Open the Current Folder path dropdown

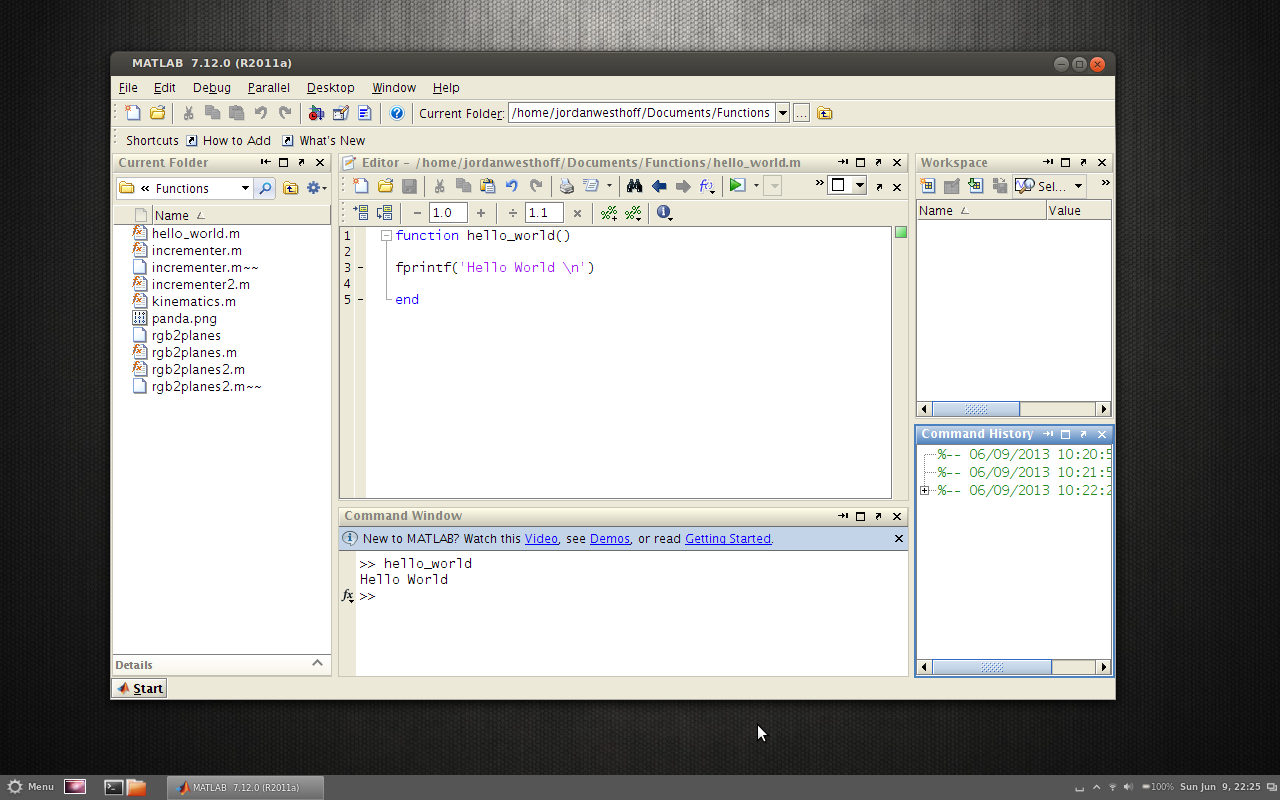(x=783, y=113)
